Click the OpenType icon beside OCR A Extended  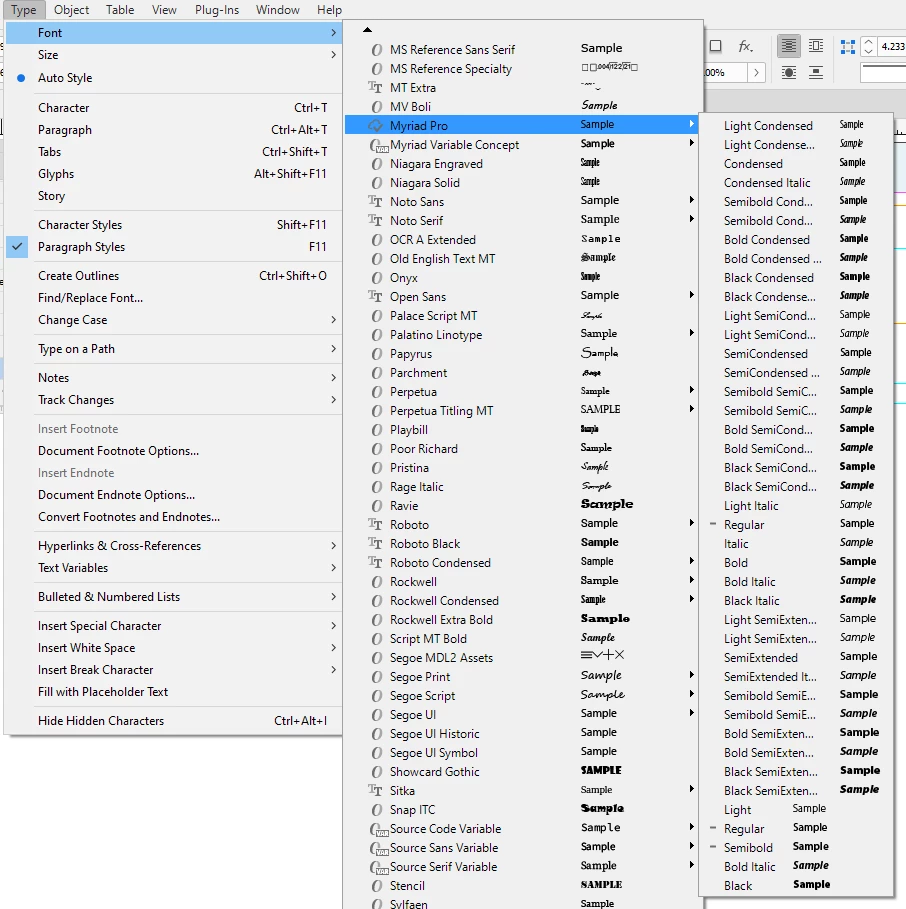(x=377, y=240)
